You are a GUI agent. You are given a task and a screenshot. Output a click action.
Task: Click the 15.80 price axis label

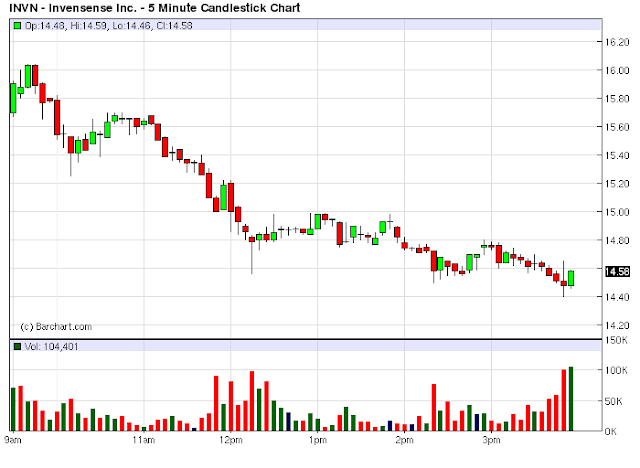[617, 98]
